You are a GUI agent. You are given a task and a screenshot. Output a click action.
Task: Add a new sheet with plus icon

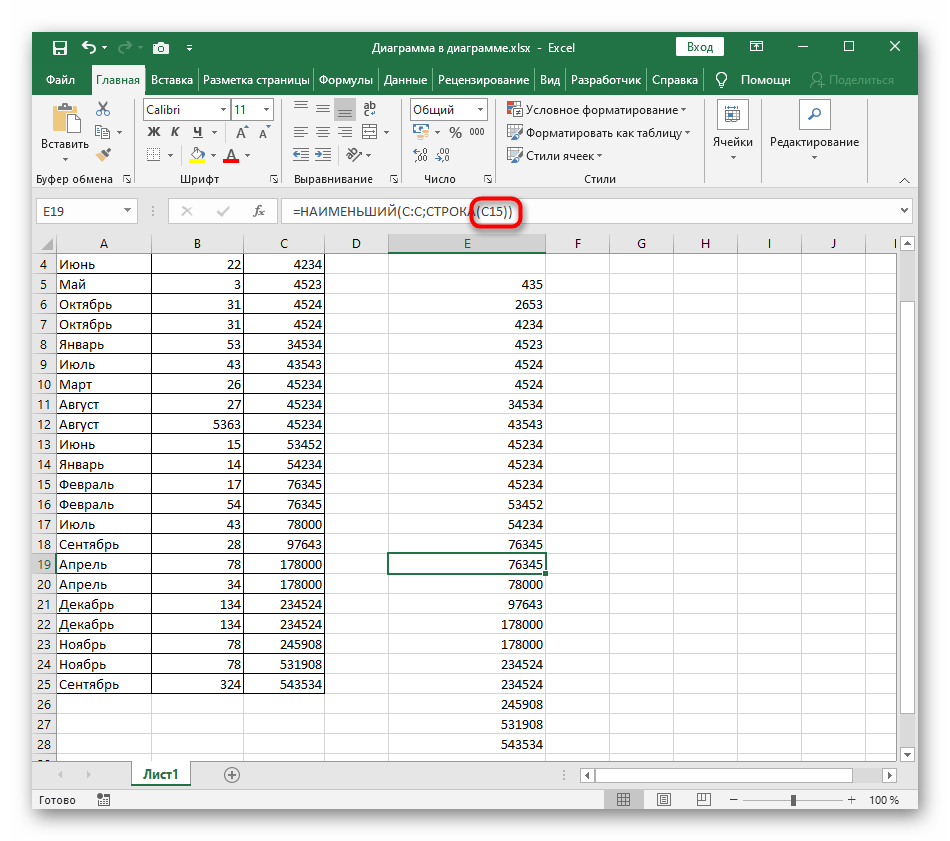point(232,774)
